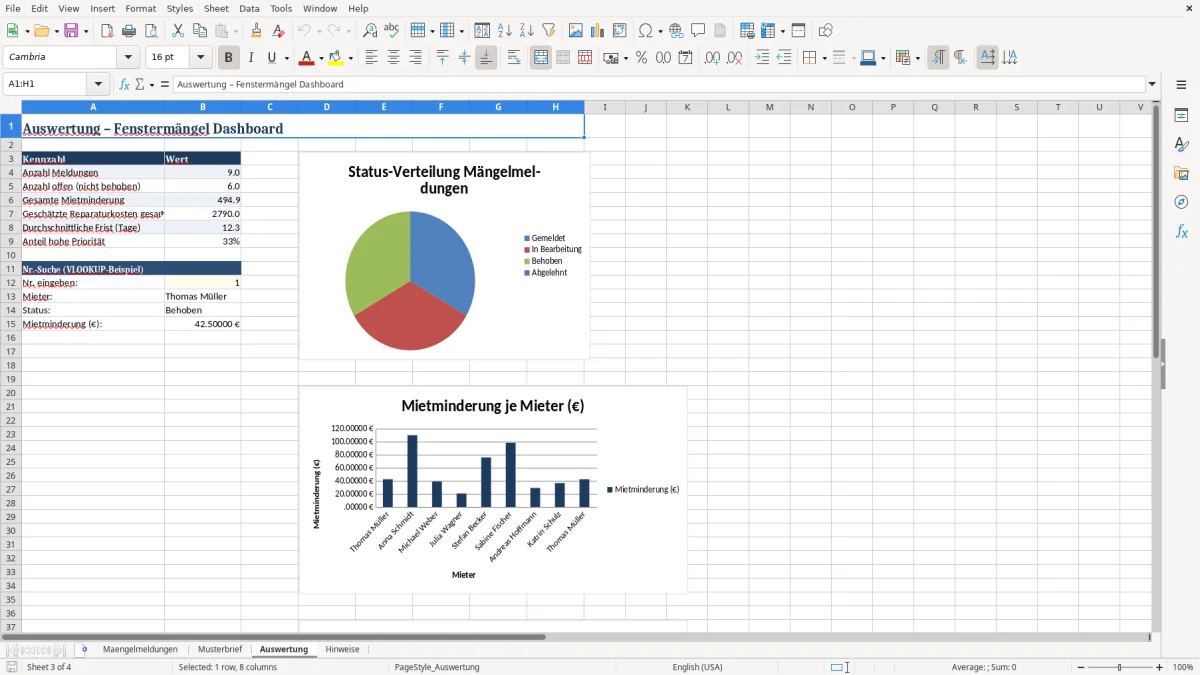Click the Spelling check abc icon
Image resolution: width=1200 pixels, height=675 pixels.
click(392, 31)
